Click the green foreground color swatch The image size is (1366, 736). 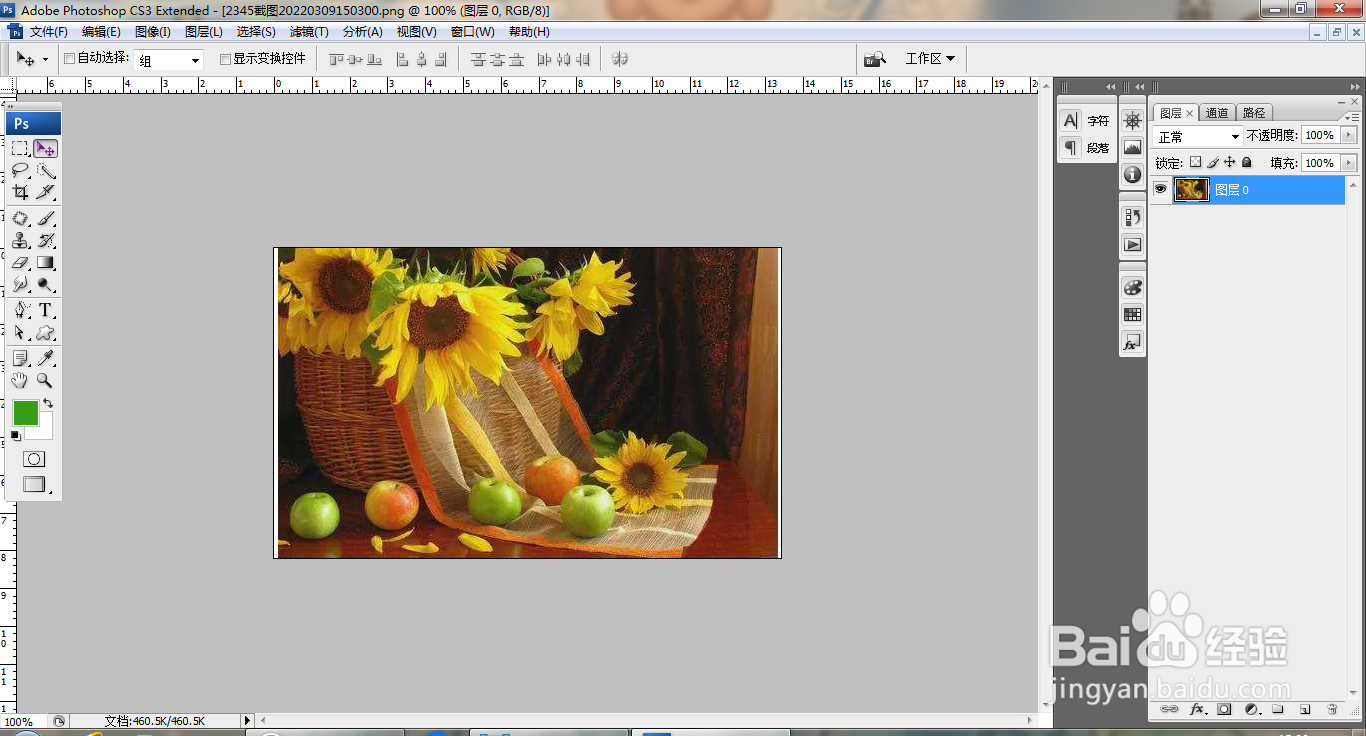point(25,412)
